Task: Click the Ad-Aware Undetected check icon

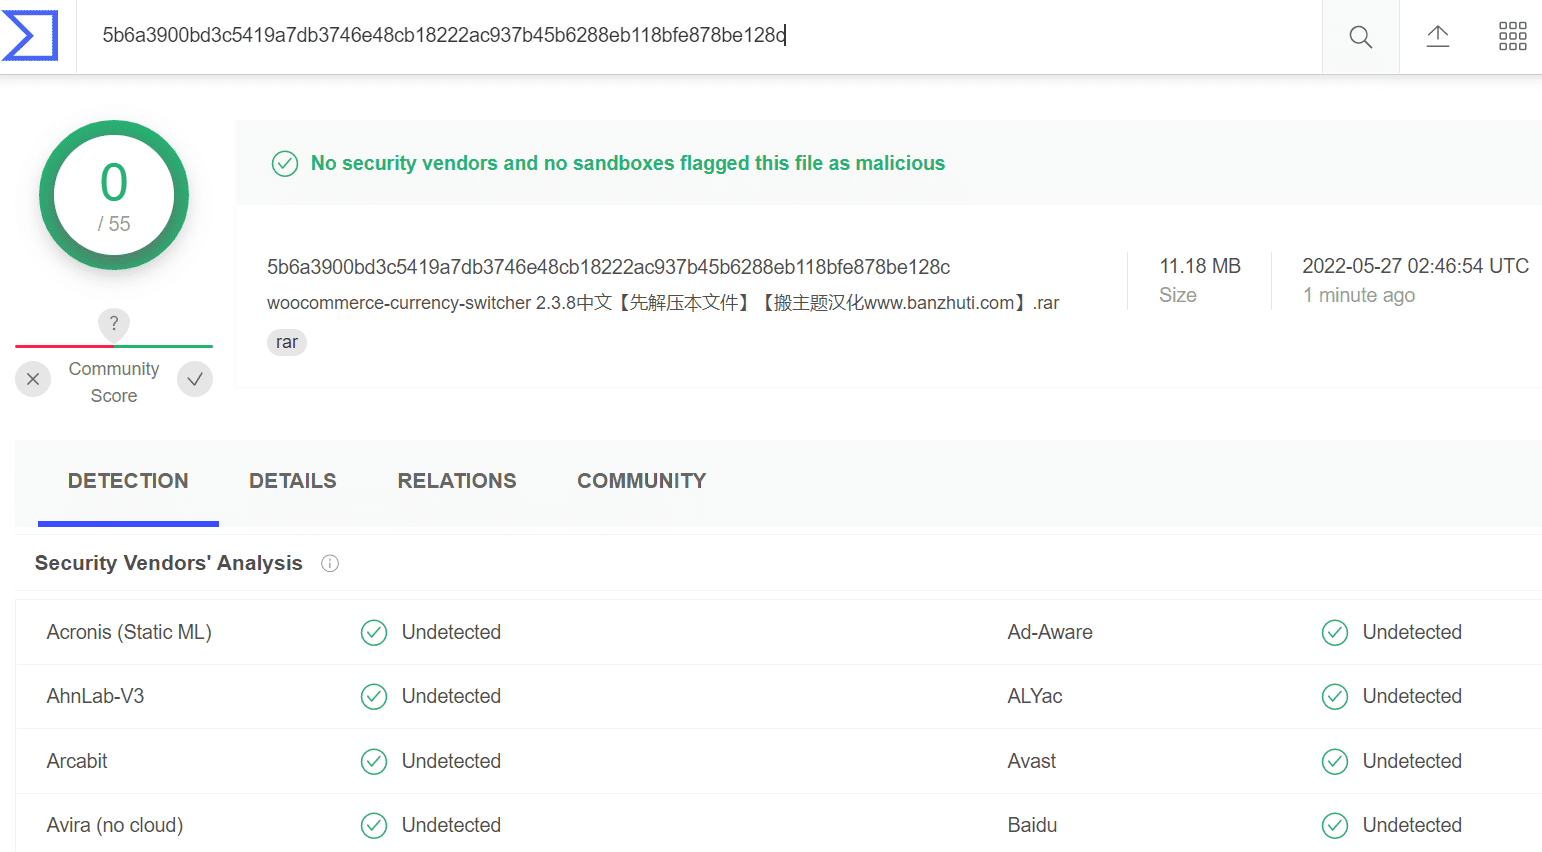Action: (1335, 633)
